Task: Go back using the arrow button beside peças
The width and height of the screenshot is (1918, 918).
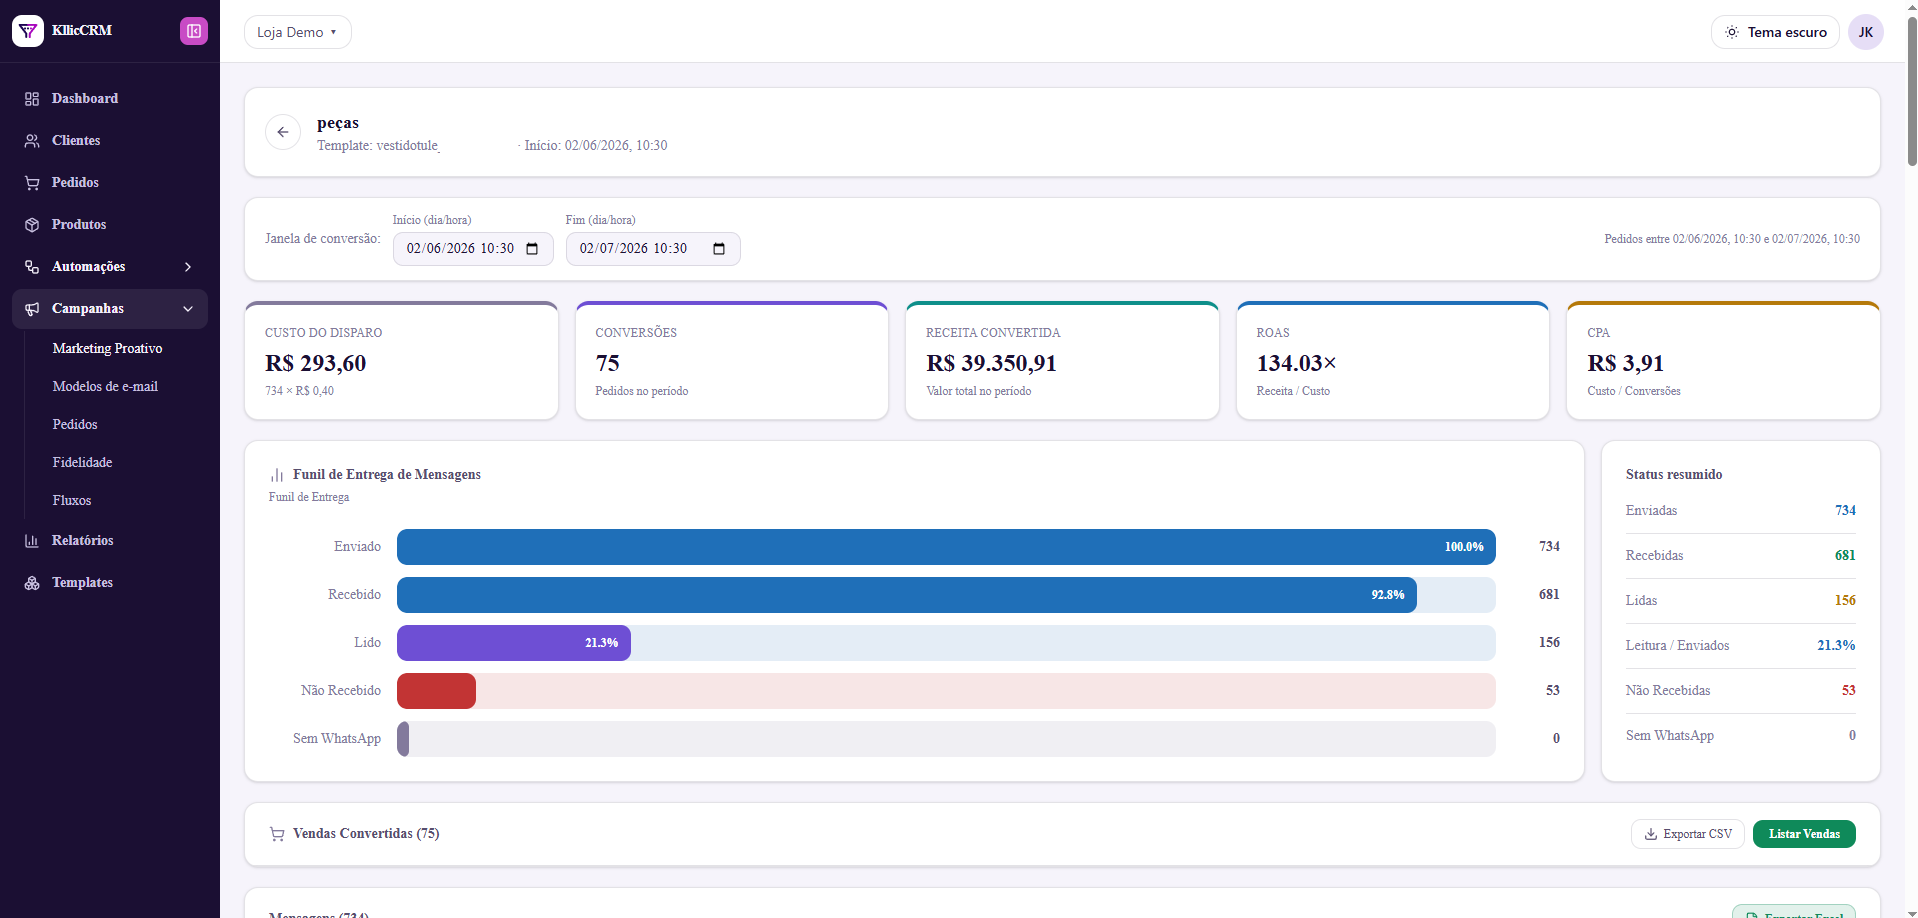Action: point(283,132)
